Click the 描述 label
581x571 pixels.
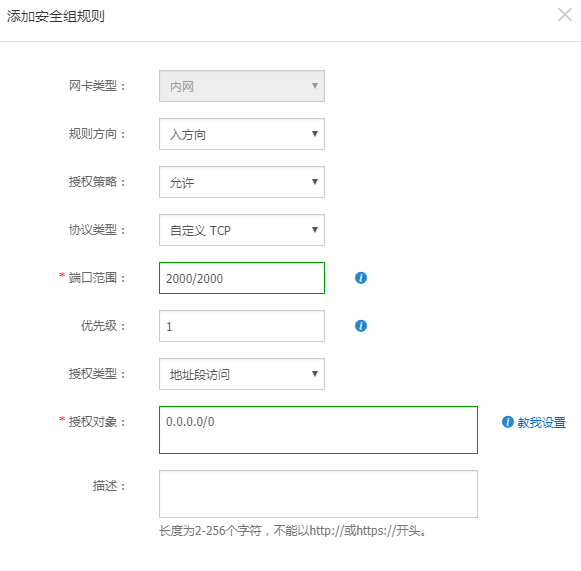pos(109,485)
